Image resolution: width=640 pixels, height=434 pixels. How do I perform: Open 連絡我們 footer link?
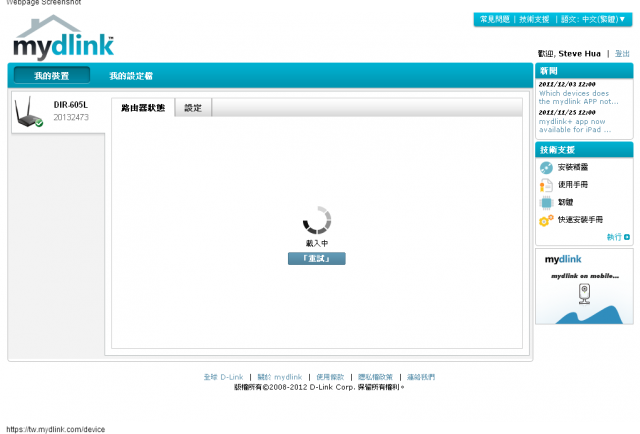click(x=421, y=377)
